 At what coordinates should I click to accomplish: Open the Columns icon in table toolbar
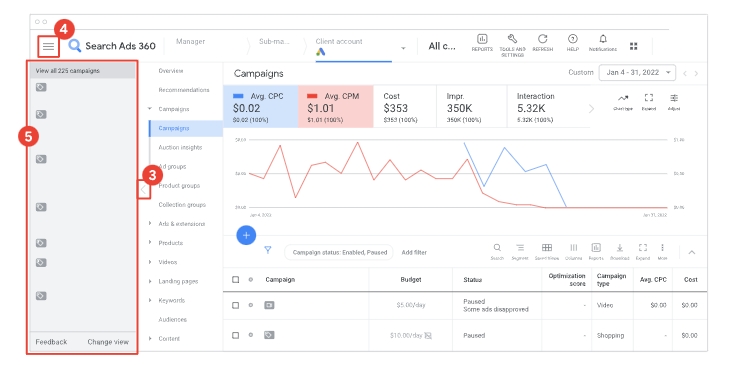pyautogui.click(x=573, y=248)
